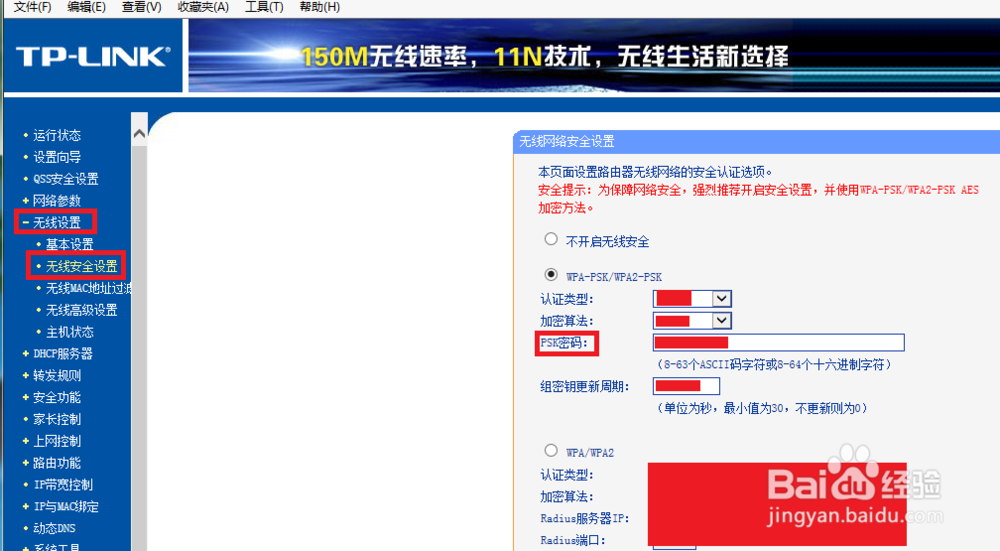1000x551 pixels.
Task: Open the 查看(V) menu
Action: click(x=142, y=7)
